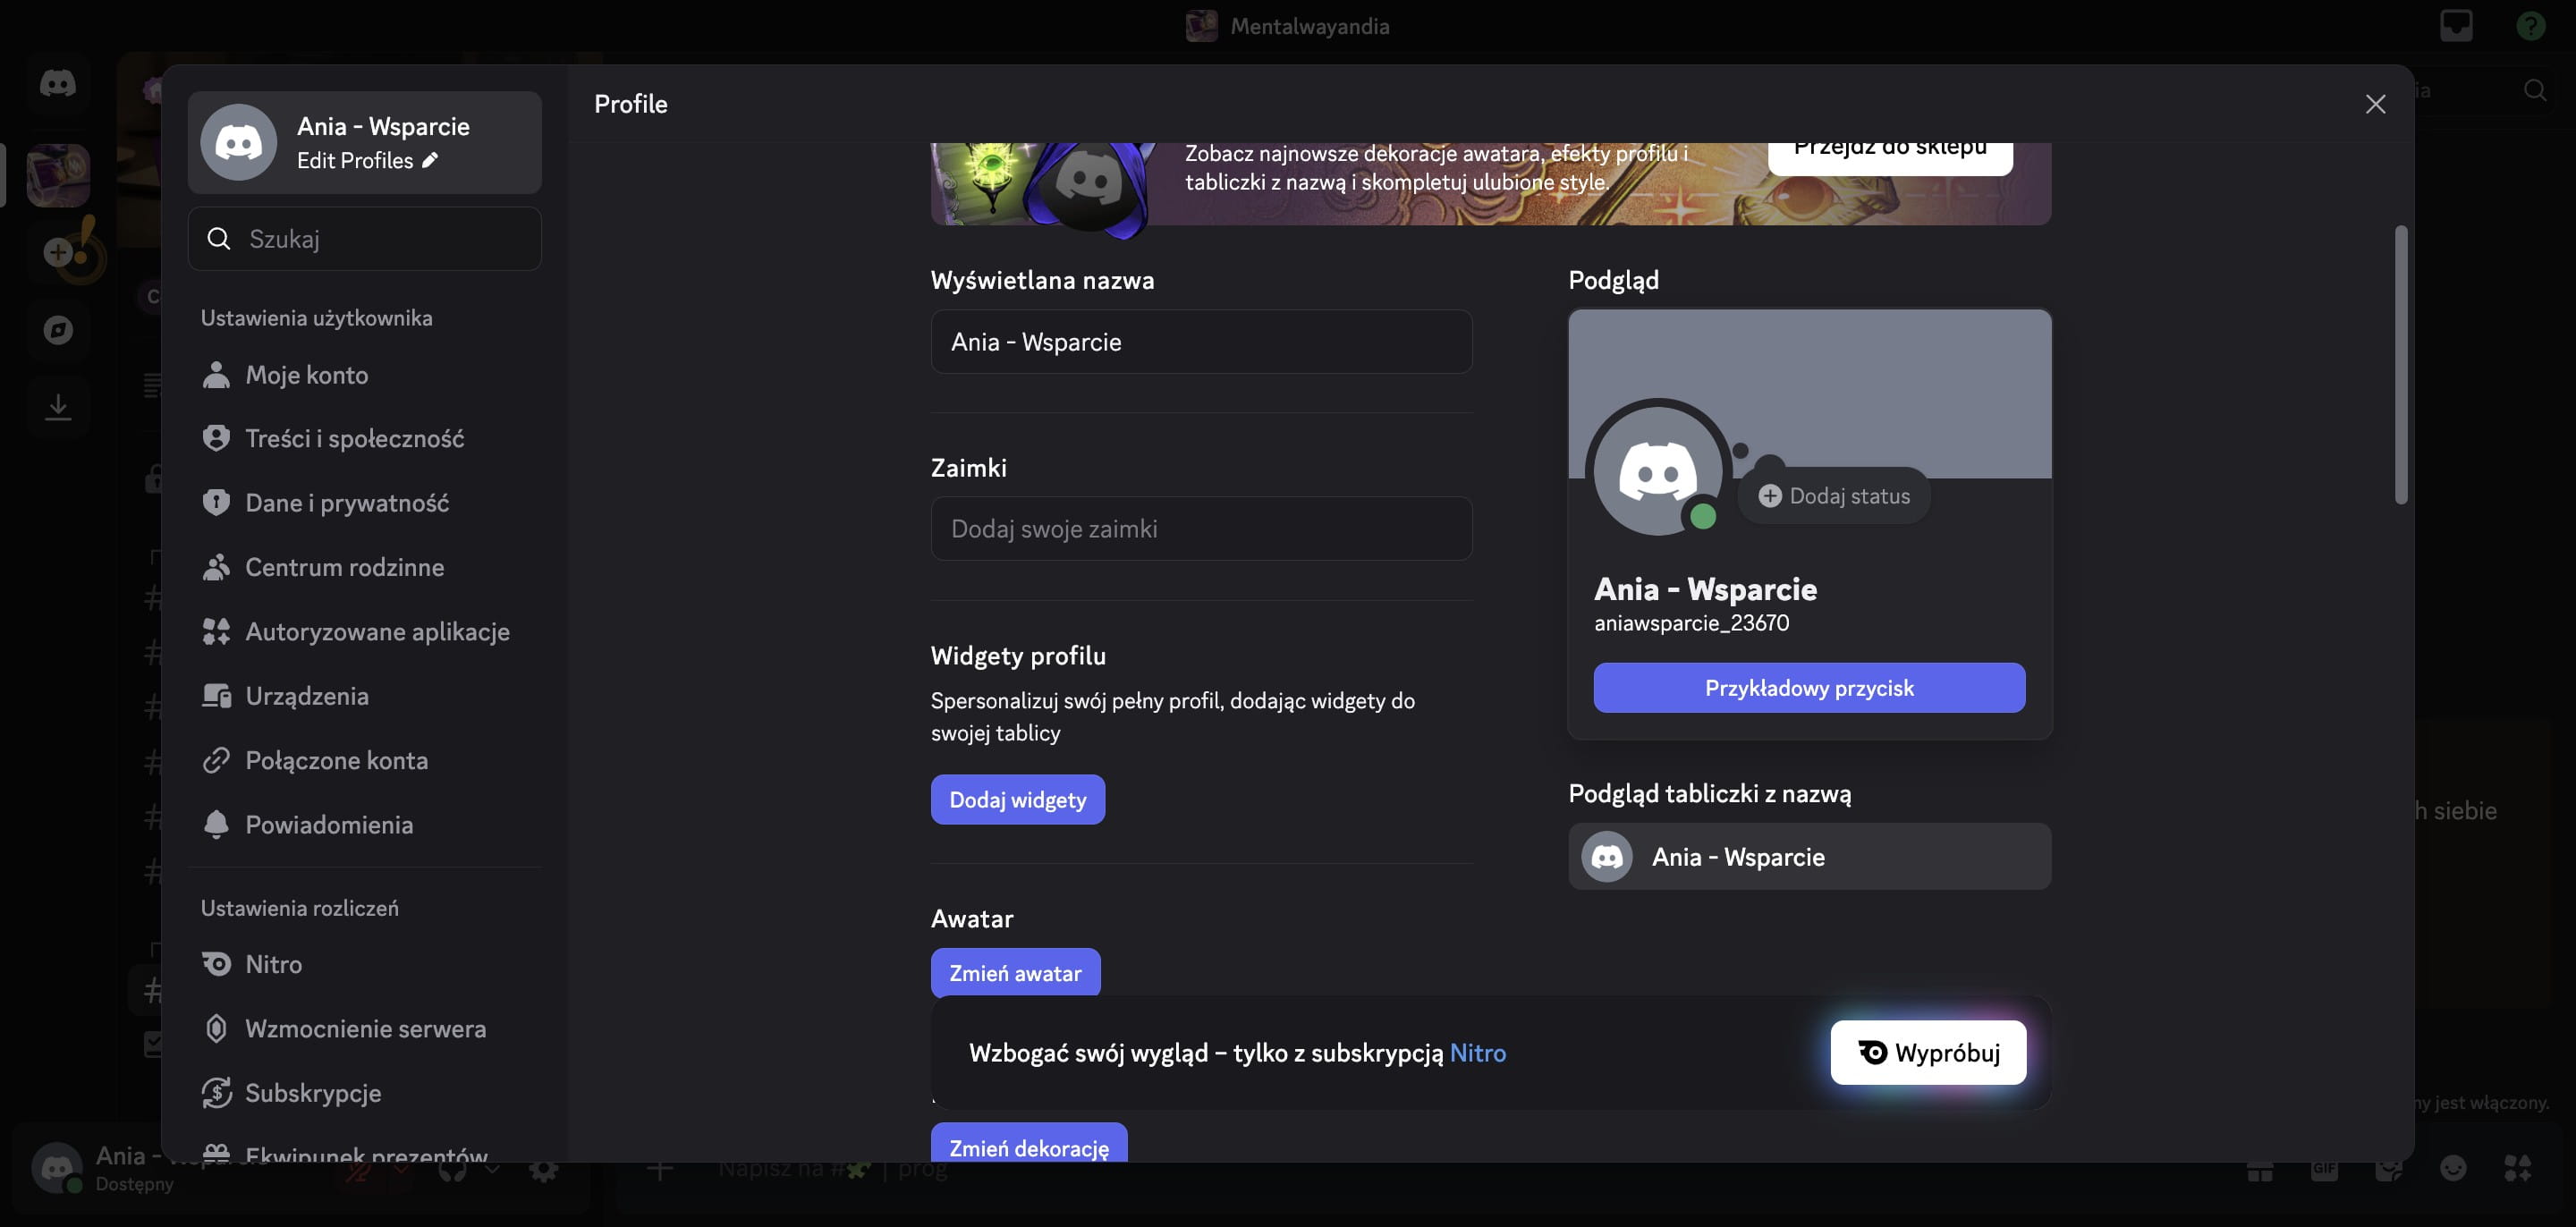Click the plus attach icon in chat bar
2576x1227 pixels.
(x=659, y=1168)
